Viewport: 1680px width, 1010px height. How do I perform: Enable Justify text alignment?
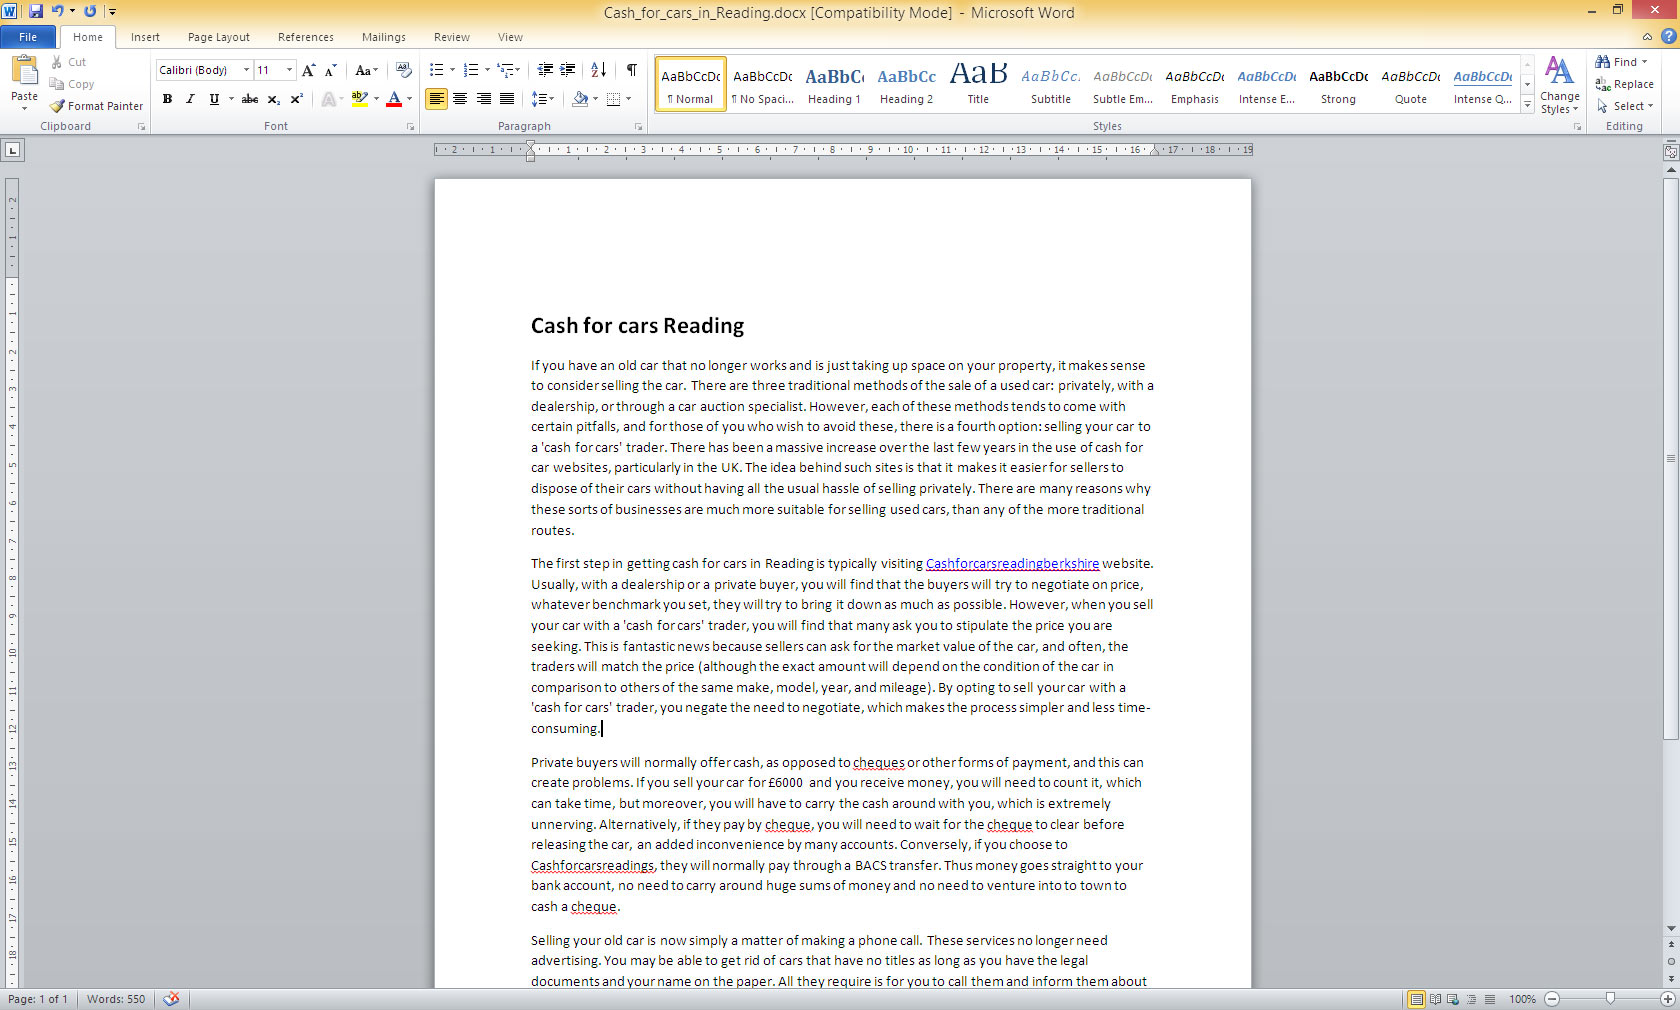[507, 99]
